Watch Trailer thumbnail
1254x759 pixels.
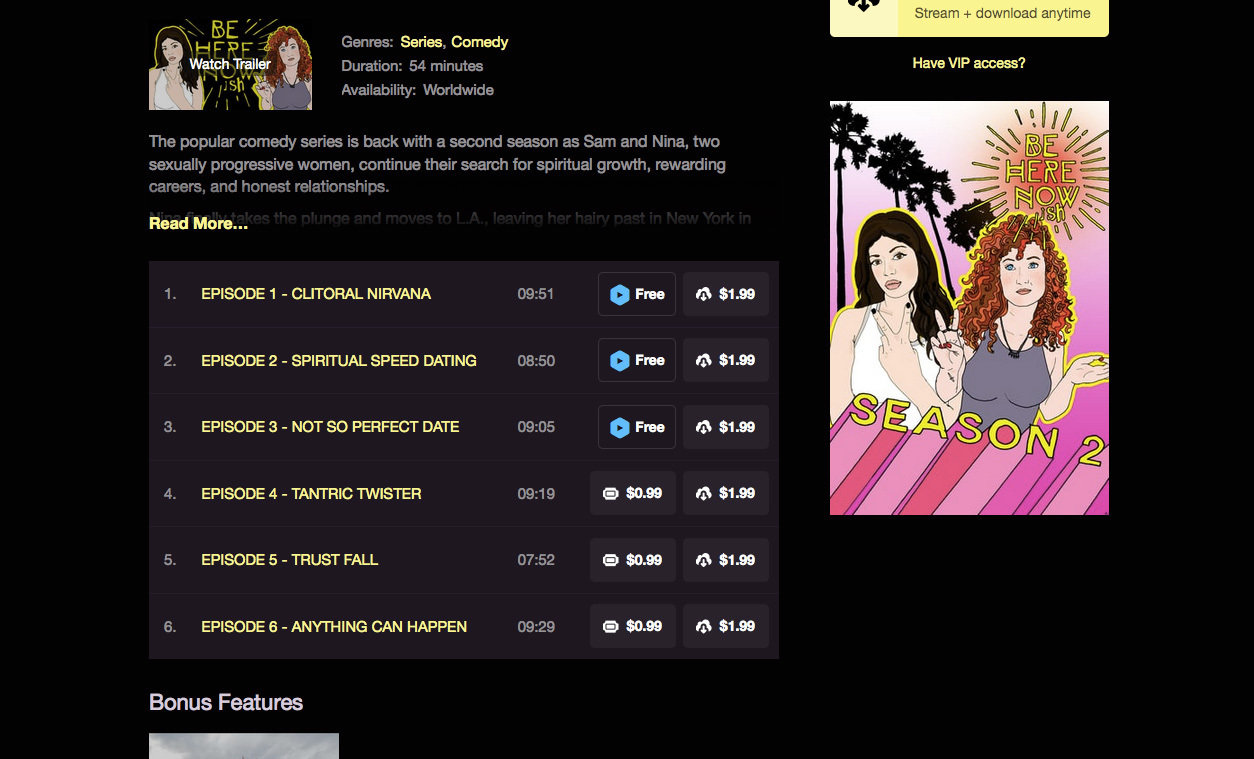tap(230, 64)
